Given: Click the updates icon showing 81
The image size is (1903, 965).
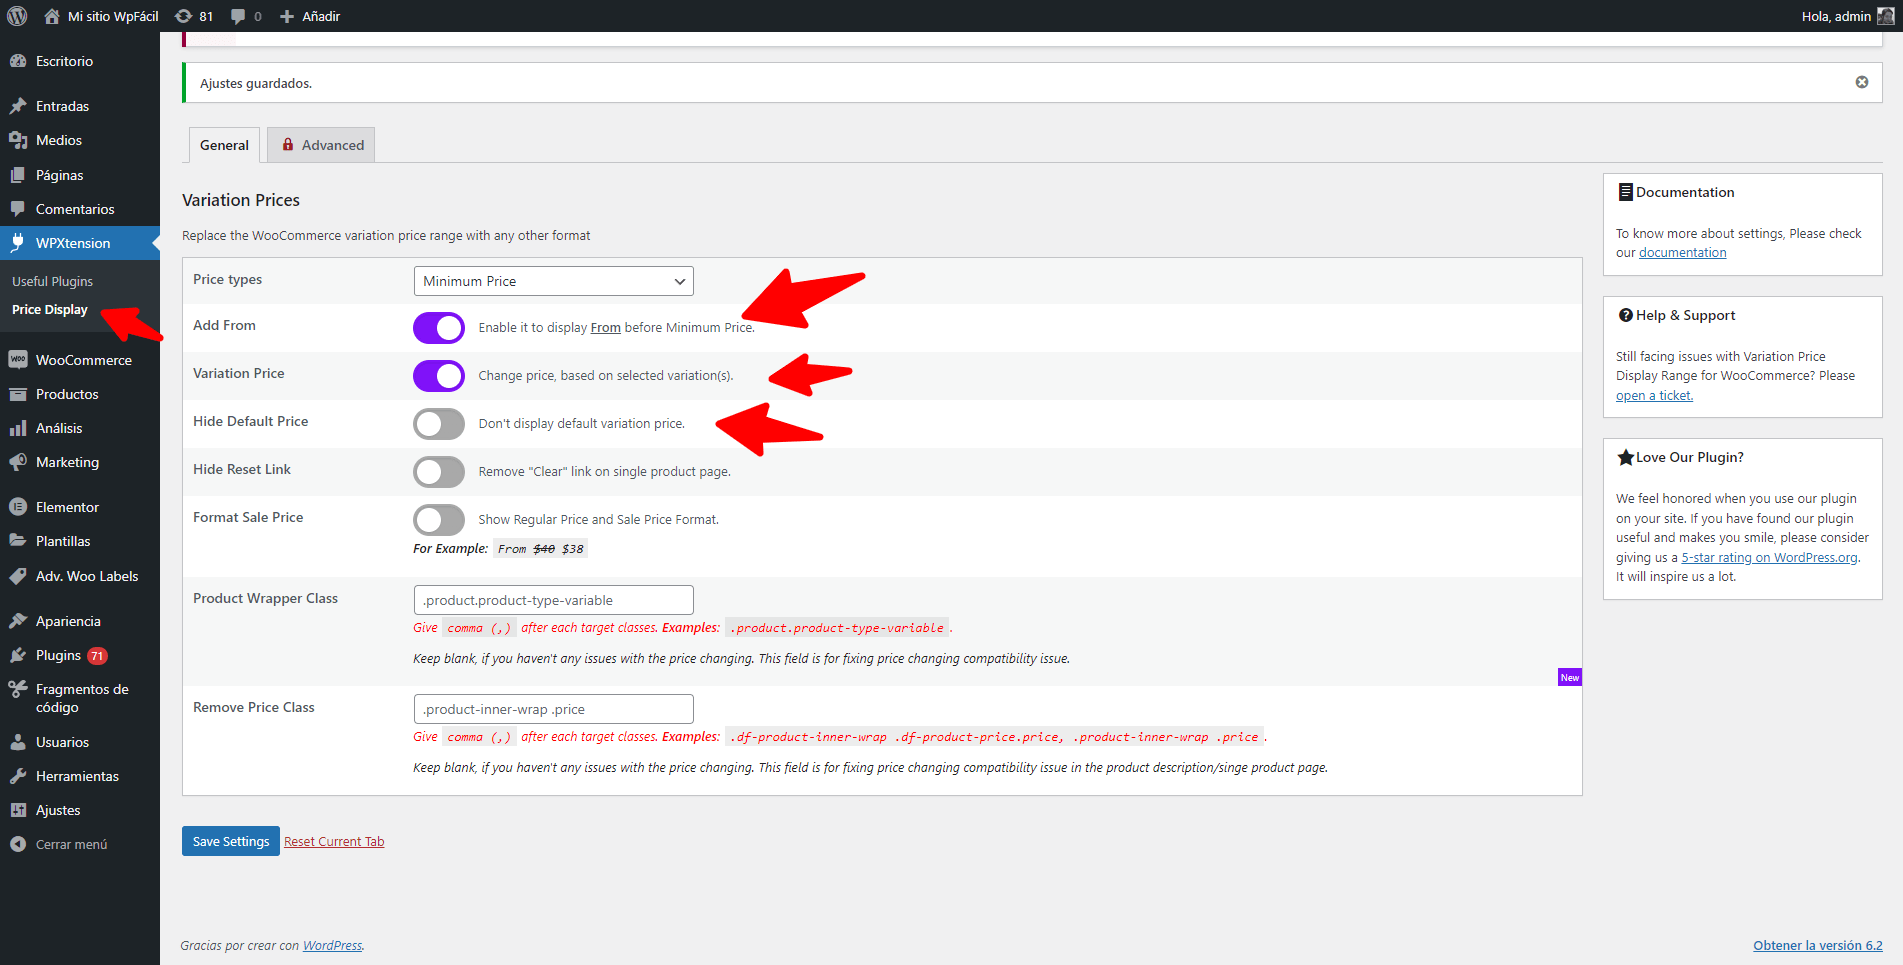Looking at the screenshot, I should point(183,16).
